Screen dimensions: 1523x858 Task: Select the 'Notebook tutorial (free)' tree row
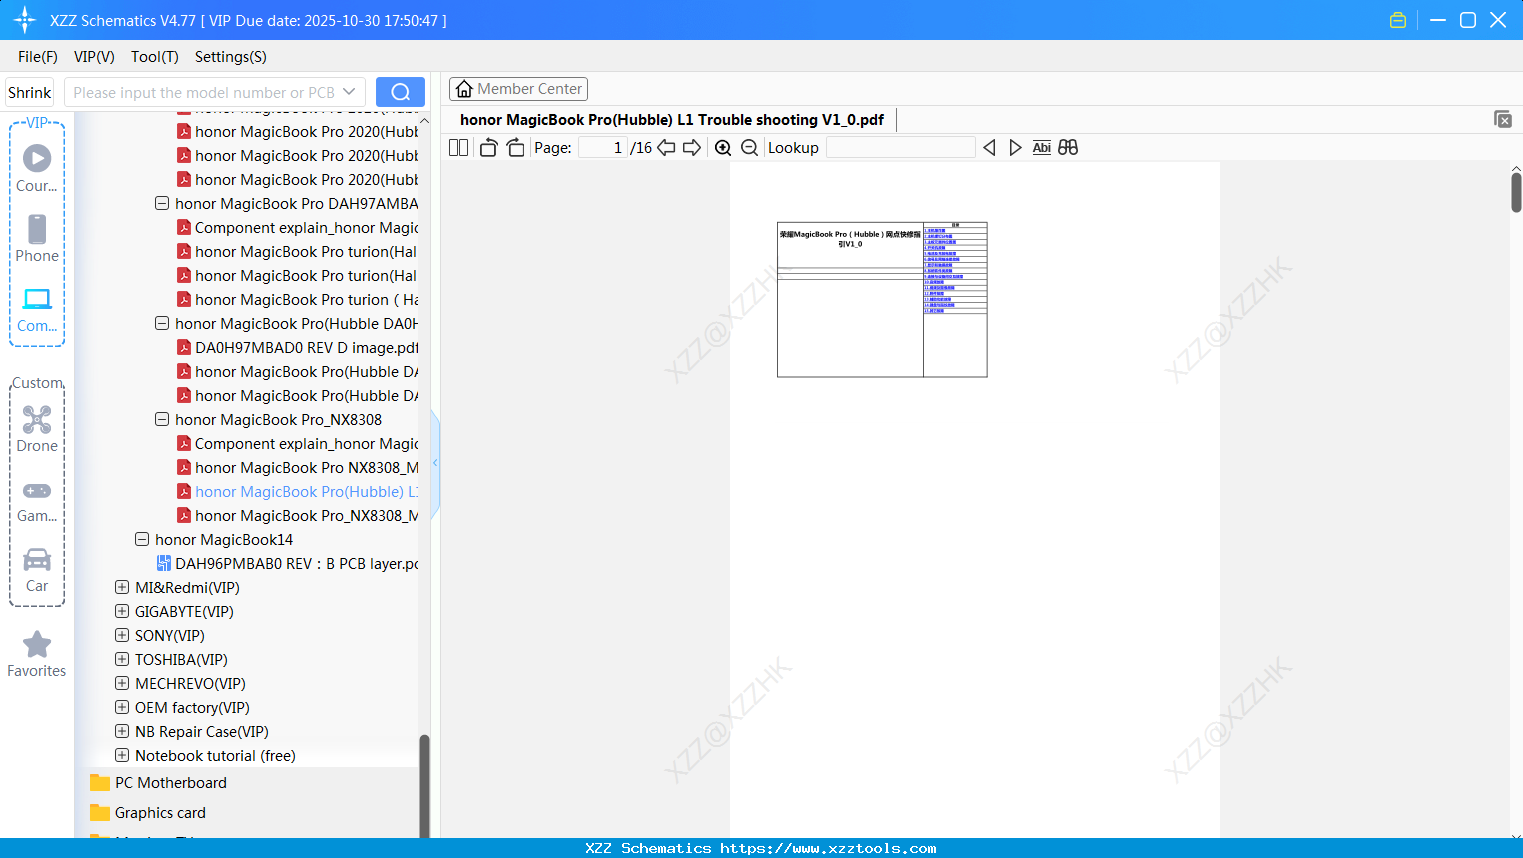click(215, 756)
